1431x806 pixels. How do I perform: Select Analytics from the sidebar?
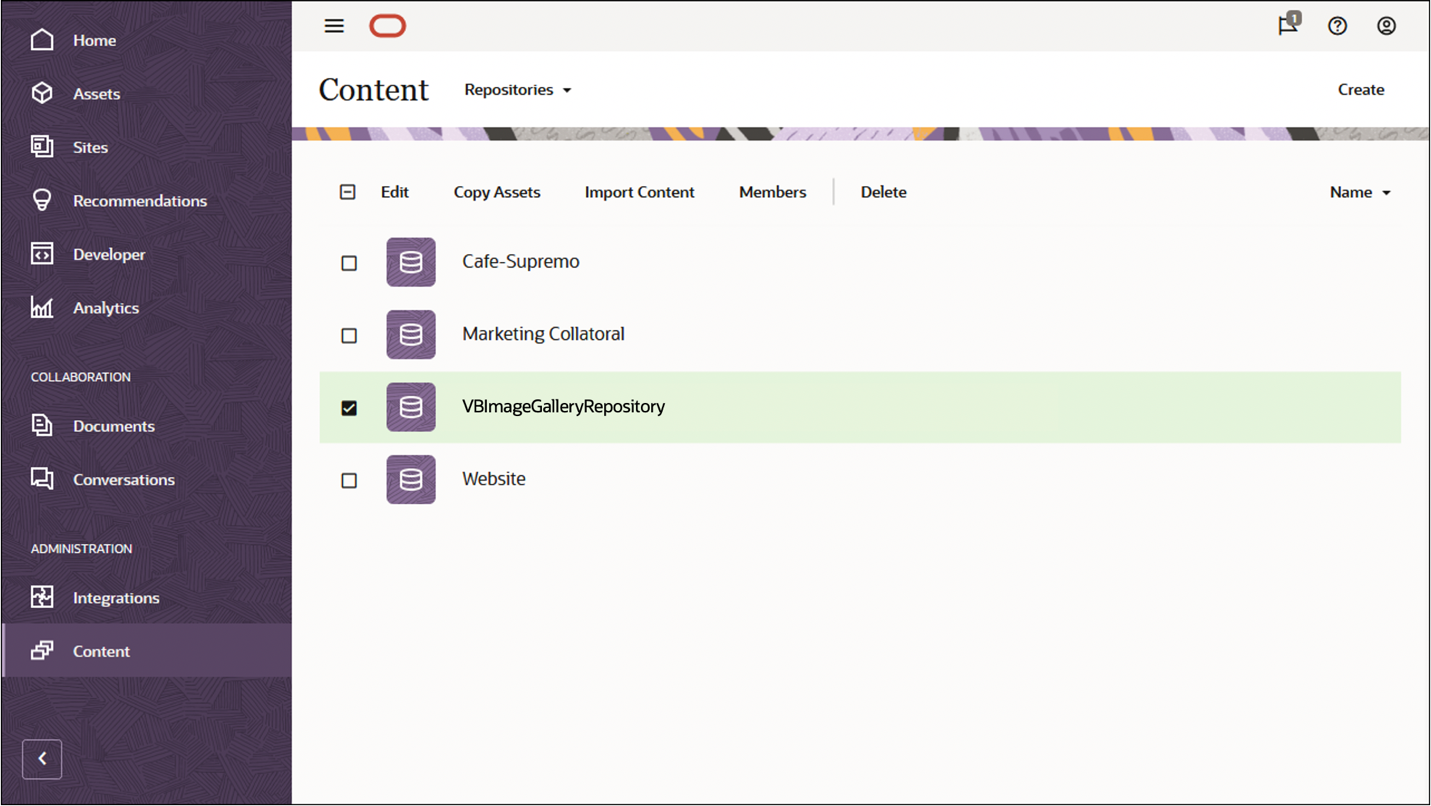105,308
